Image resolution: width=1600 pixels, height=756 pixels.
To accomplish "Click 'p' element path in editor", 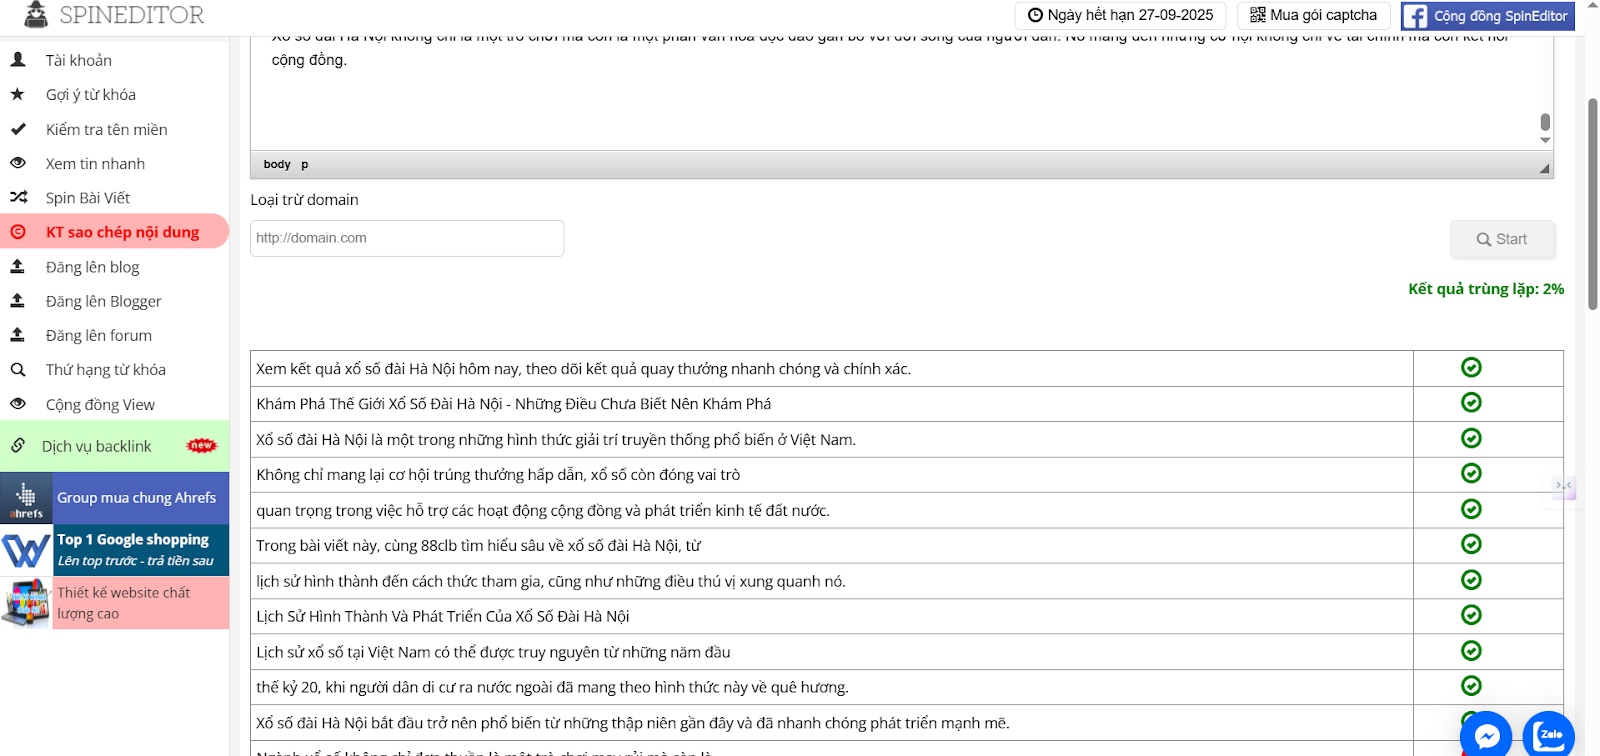I will pyautogui.click(x=305, y=164).
